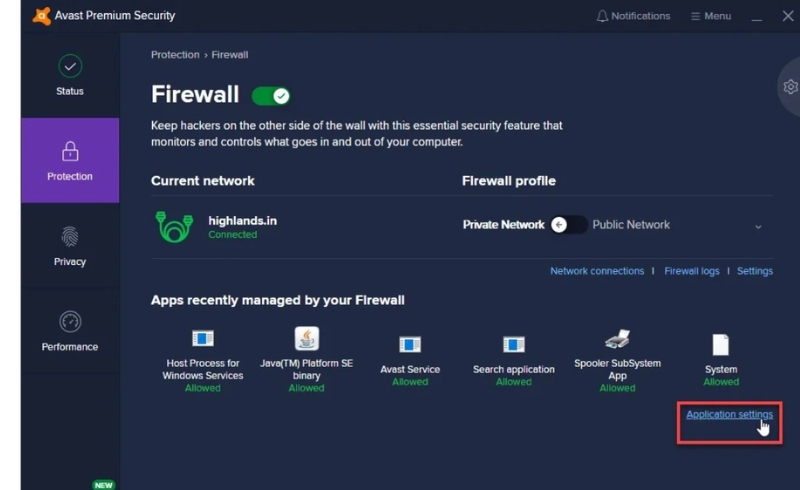Open the Firewall logs link

pyautogui.click(x=691, y=271)
